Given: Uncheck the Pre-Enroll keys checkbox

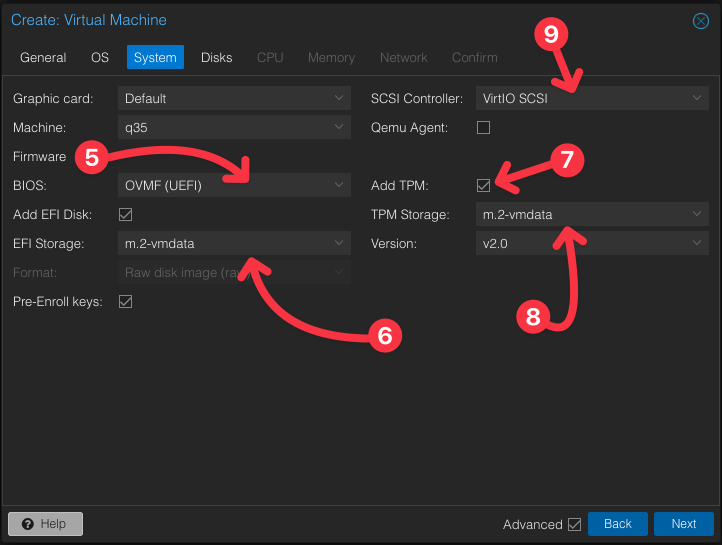Looking at the screenshot, I should tap(126, 301).
